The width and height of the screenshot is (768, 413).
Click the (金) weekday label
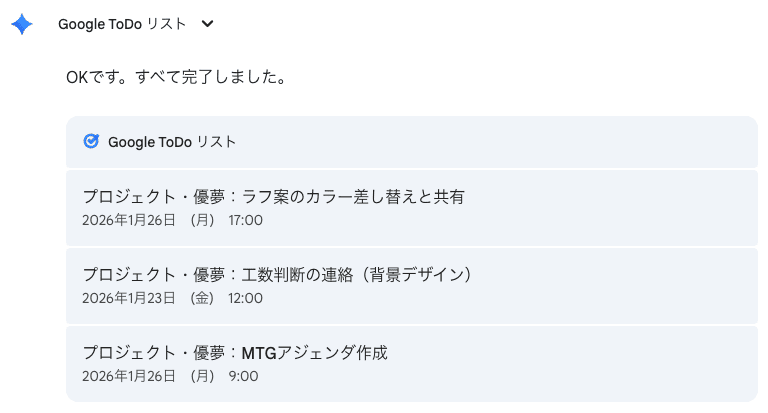201,298
